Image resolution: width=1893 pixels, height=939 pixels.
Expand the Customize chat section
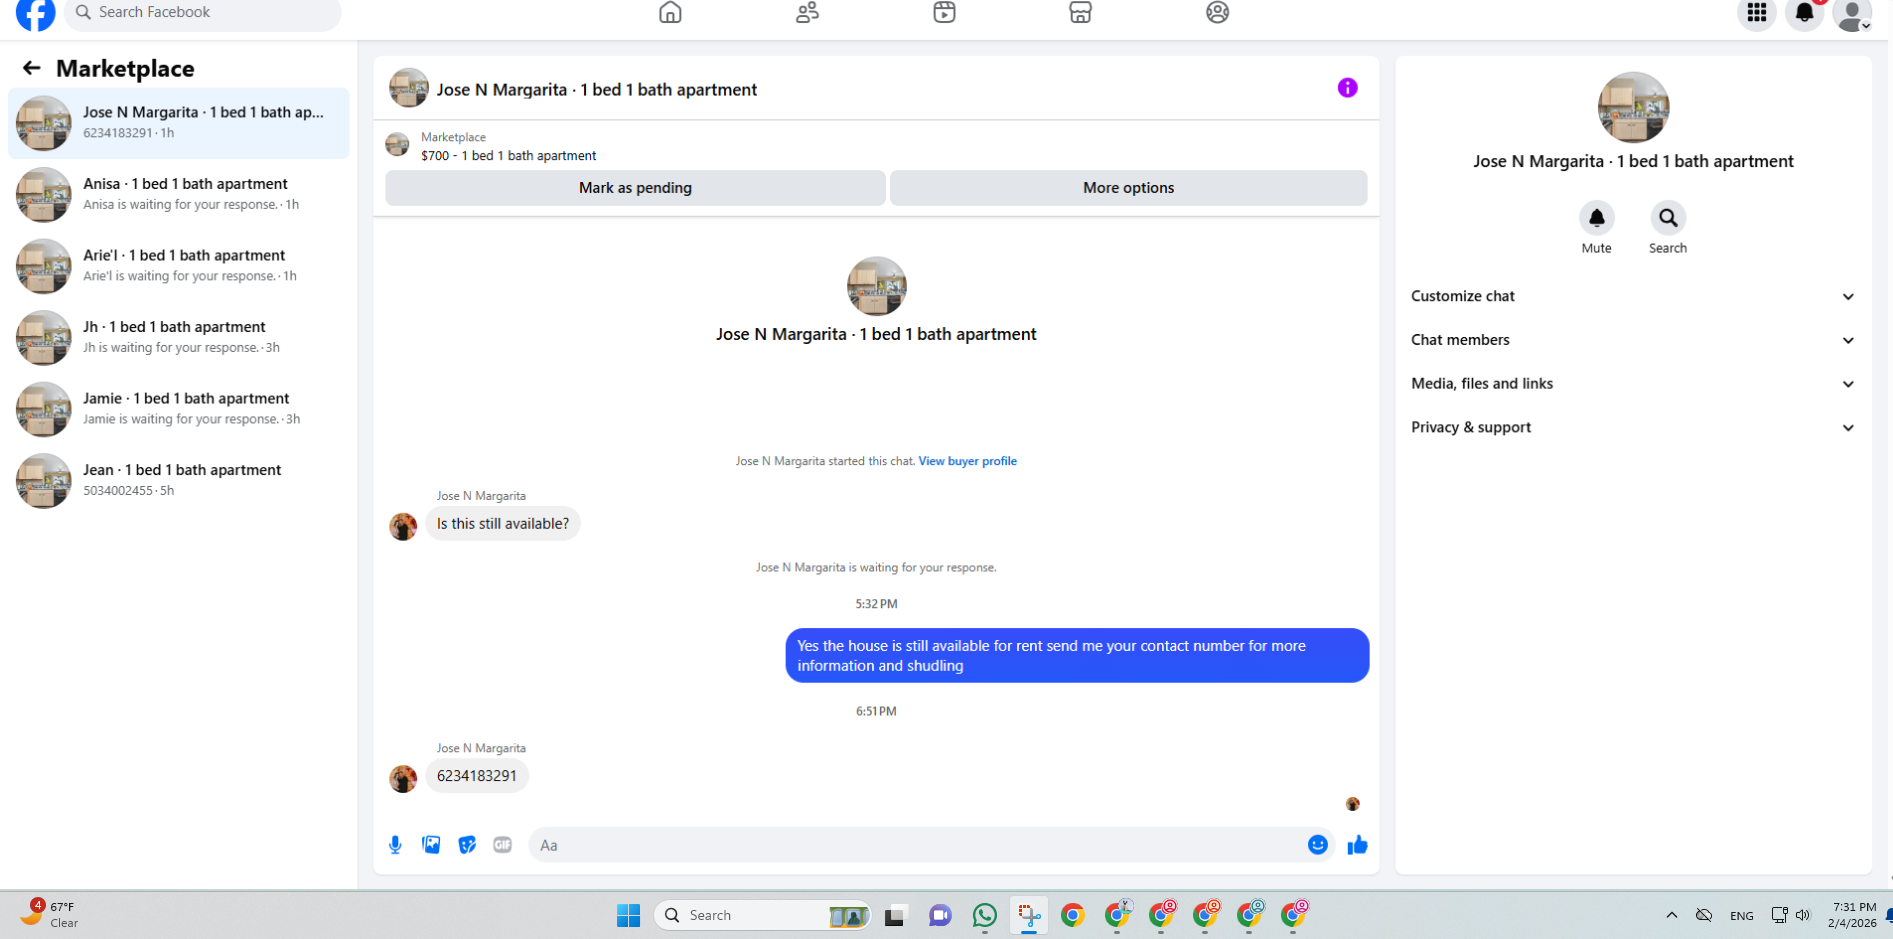(x=1633, y=296)
